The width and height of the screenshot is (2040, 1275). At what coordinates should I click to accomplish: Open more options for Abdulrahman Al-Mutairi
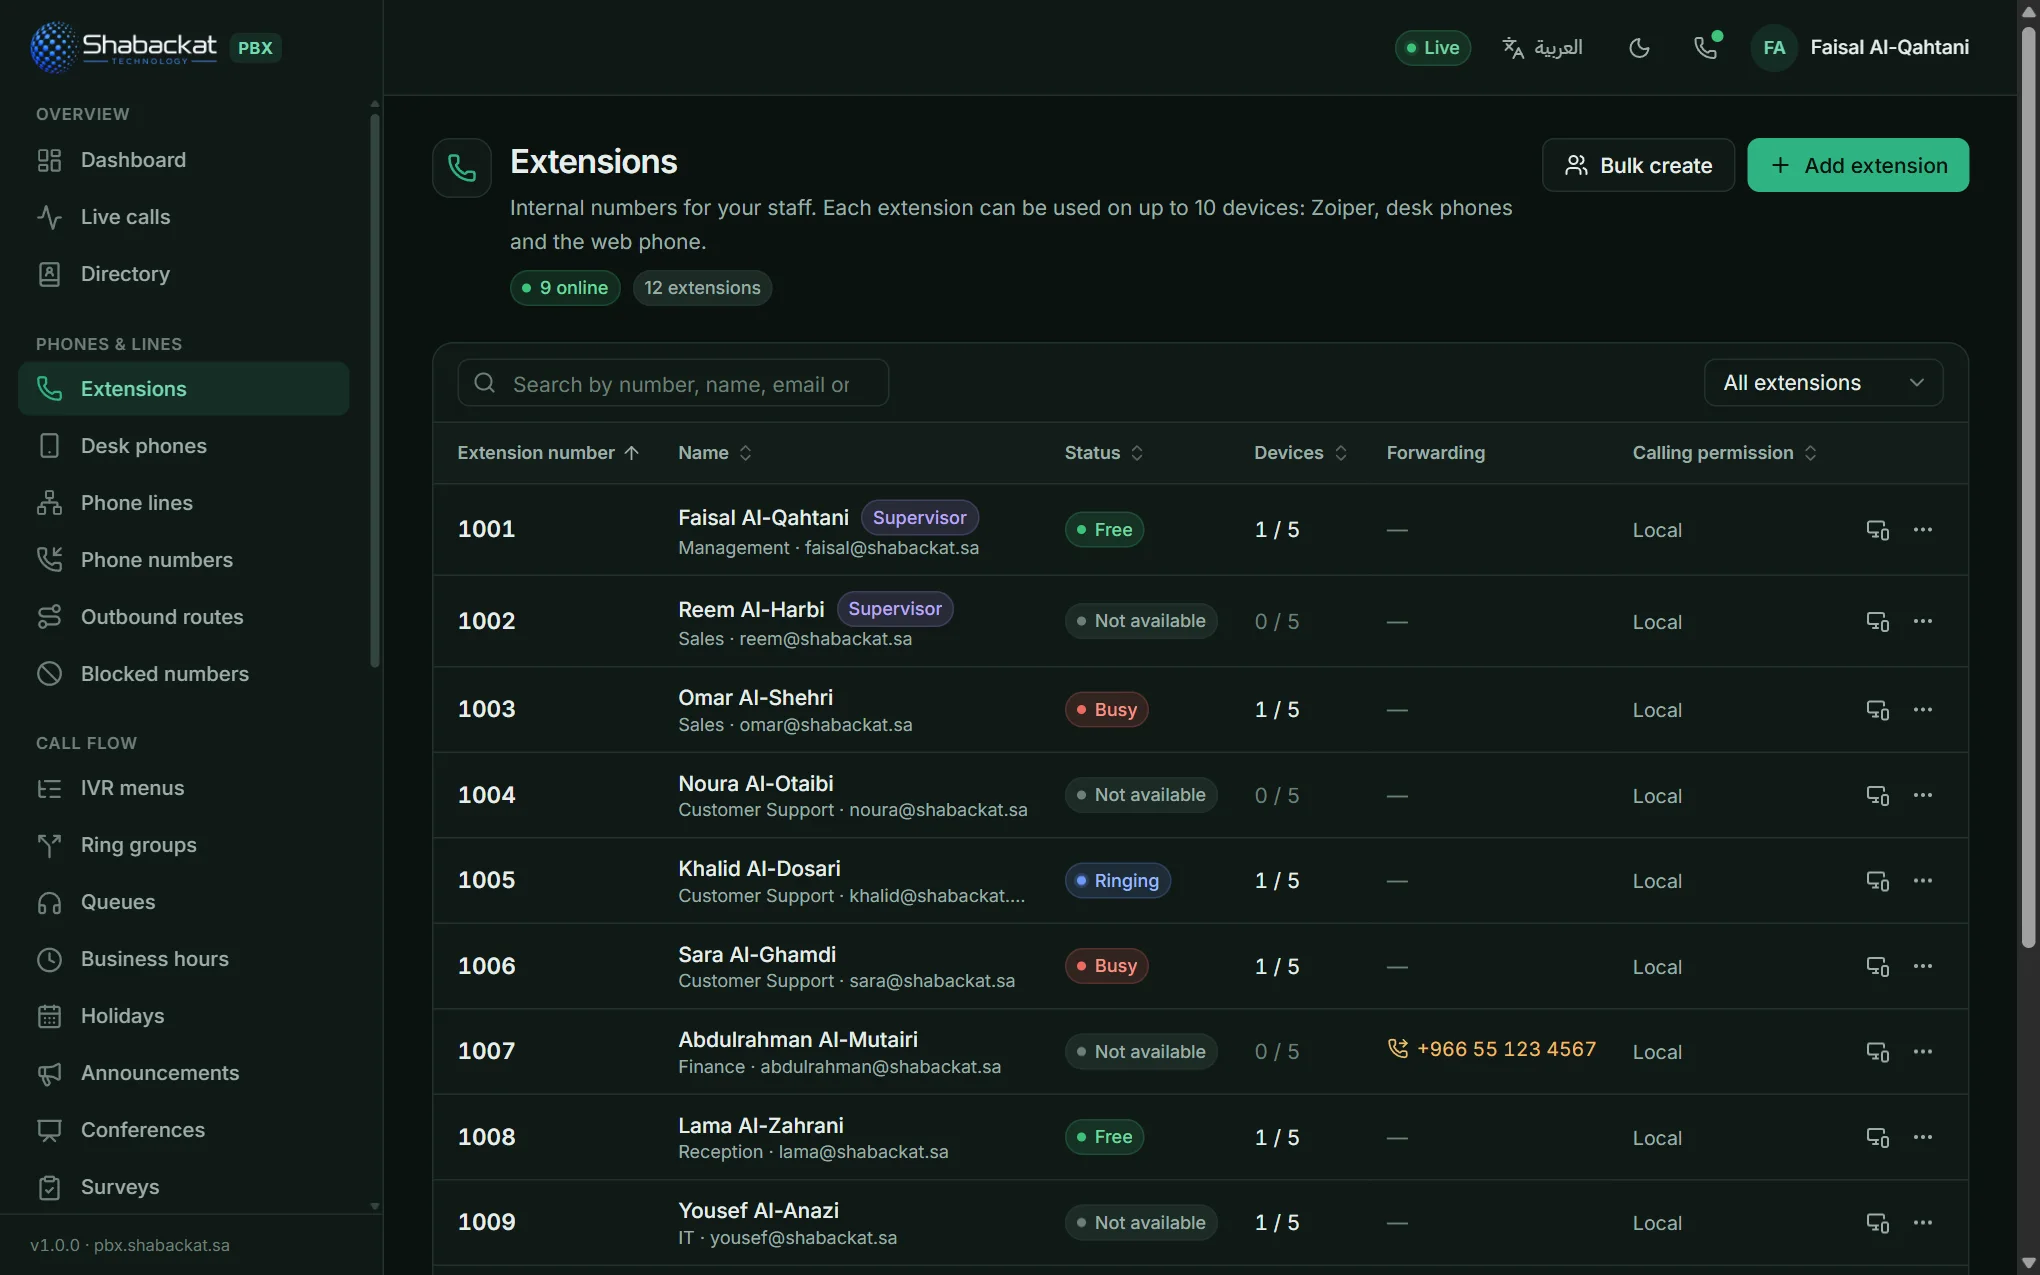pyautogui.click(x=1923, y=1052)
